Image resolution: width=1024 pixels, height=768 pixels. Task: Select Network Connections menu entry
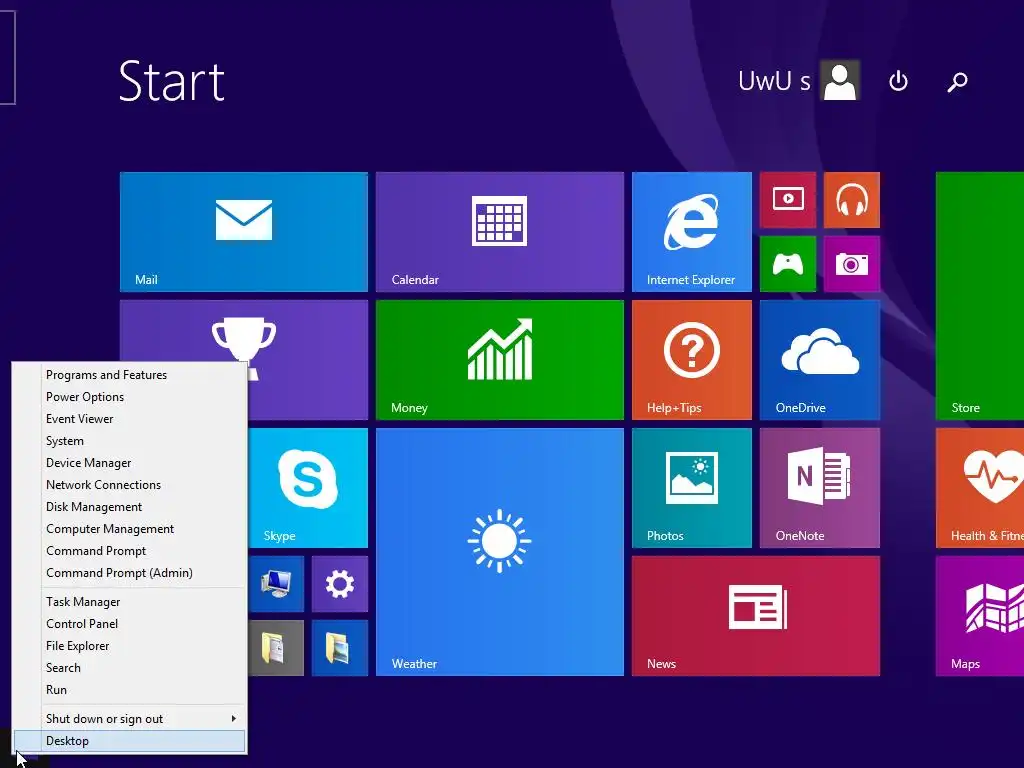click(x=129, y=485)
